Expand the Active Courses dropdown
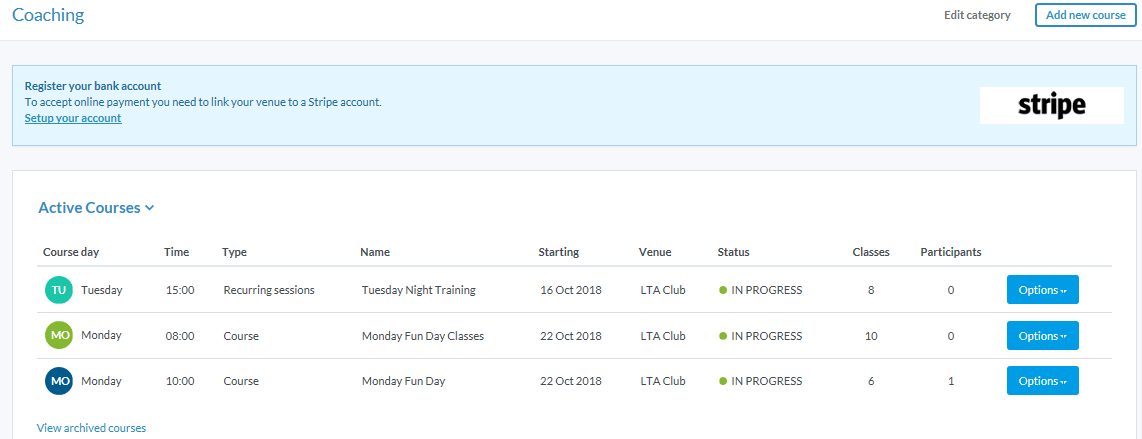 96,208
